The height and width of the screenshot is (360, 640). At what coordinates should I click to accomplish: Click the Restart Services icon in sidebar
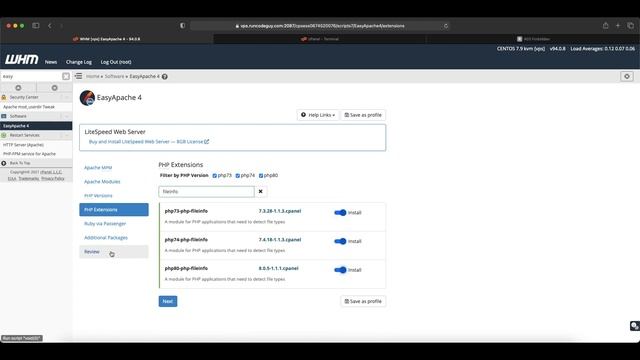pos(4,135)
